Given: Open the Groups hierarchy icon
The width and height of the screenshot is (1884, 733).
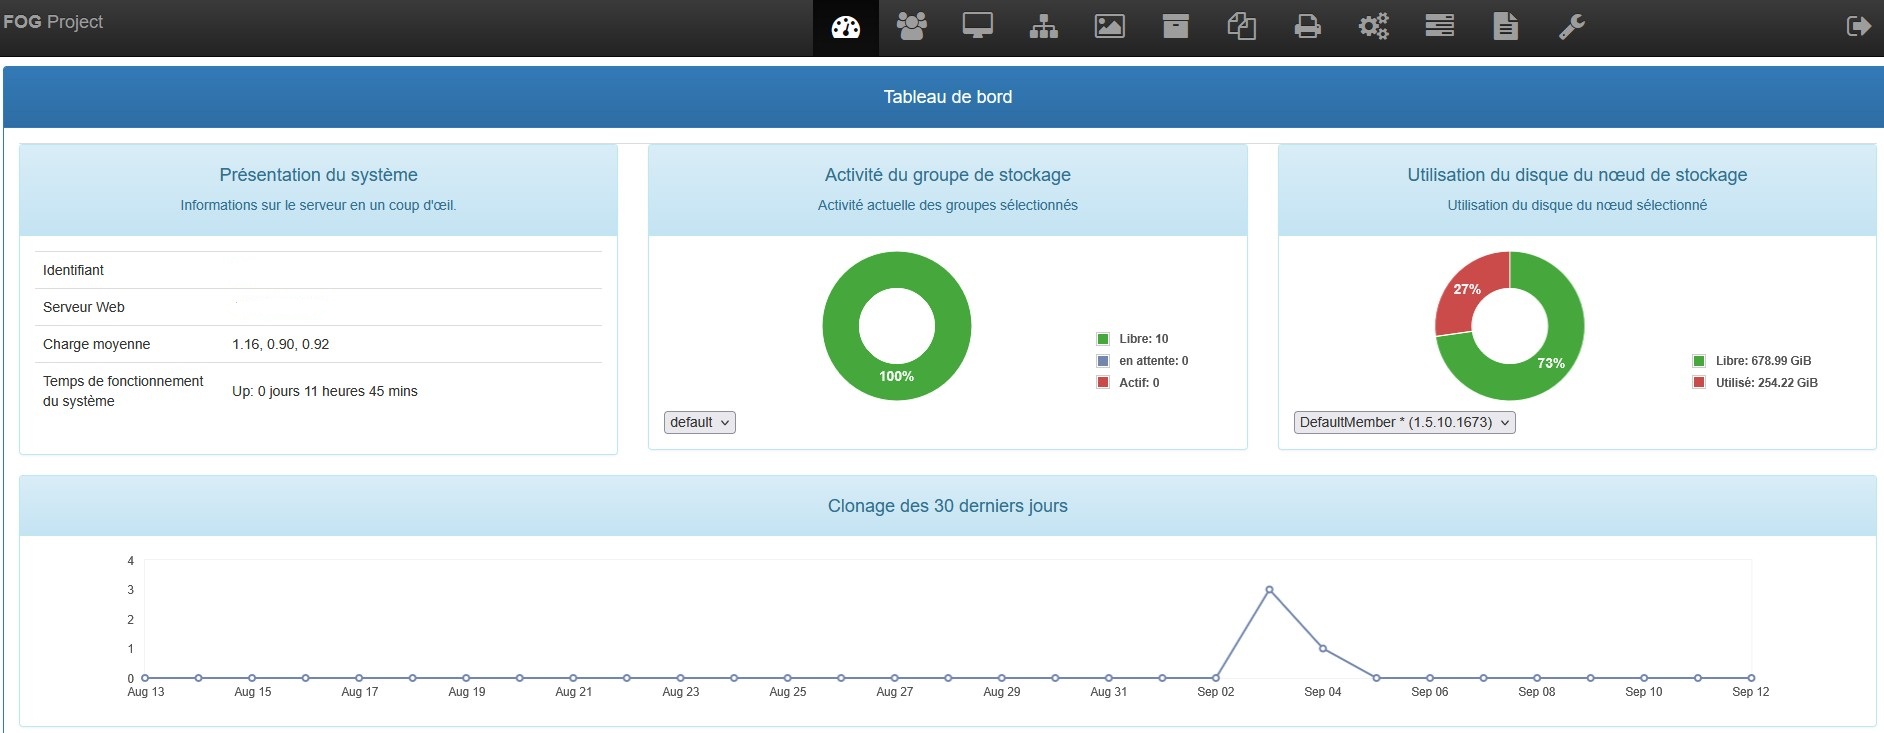Looking at the screenshot, I should [1043, 27].
